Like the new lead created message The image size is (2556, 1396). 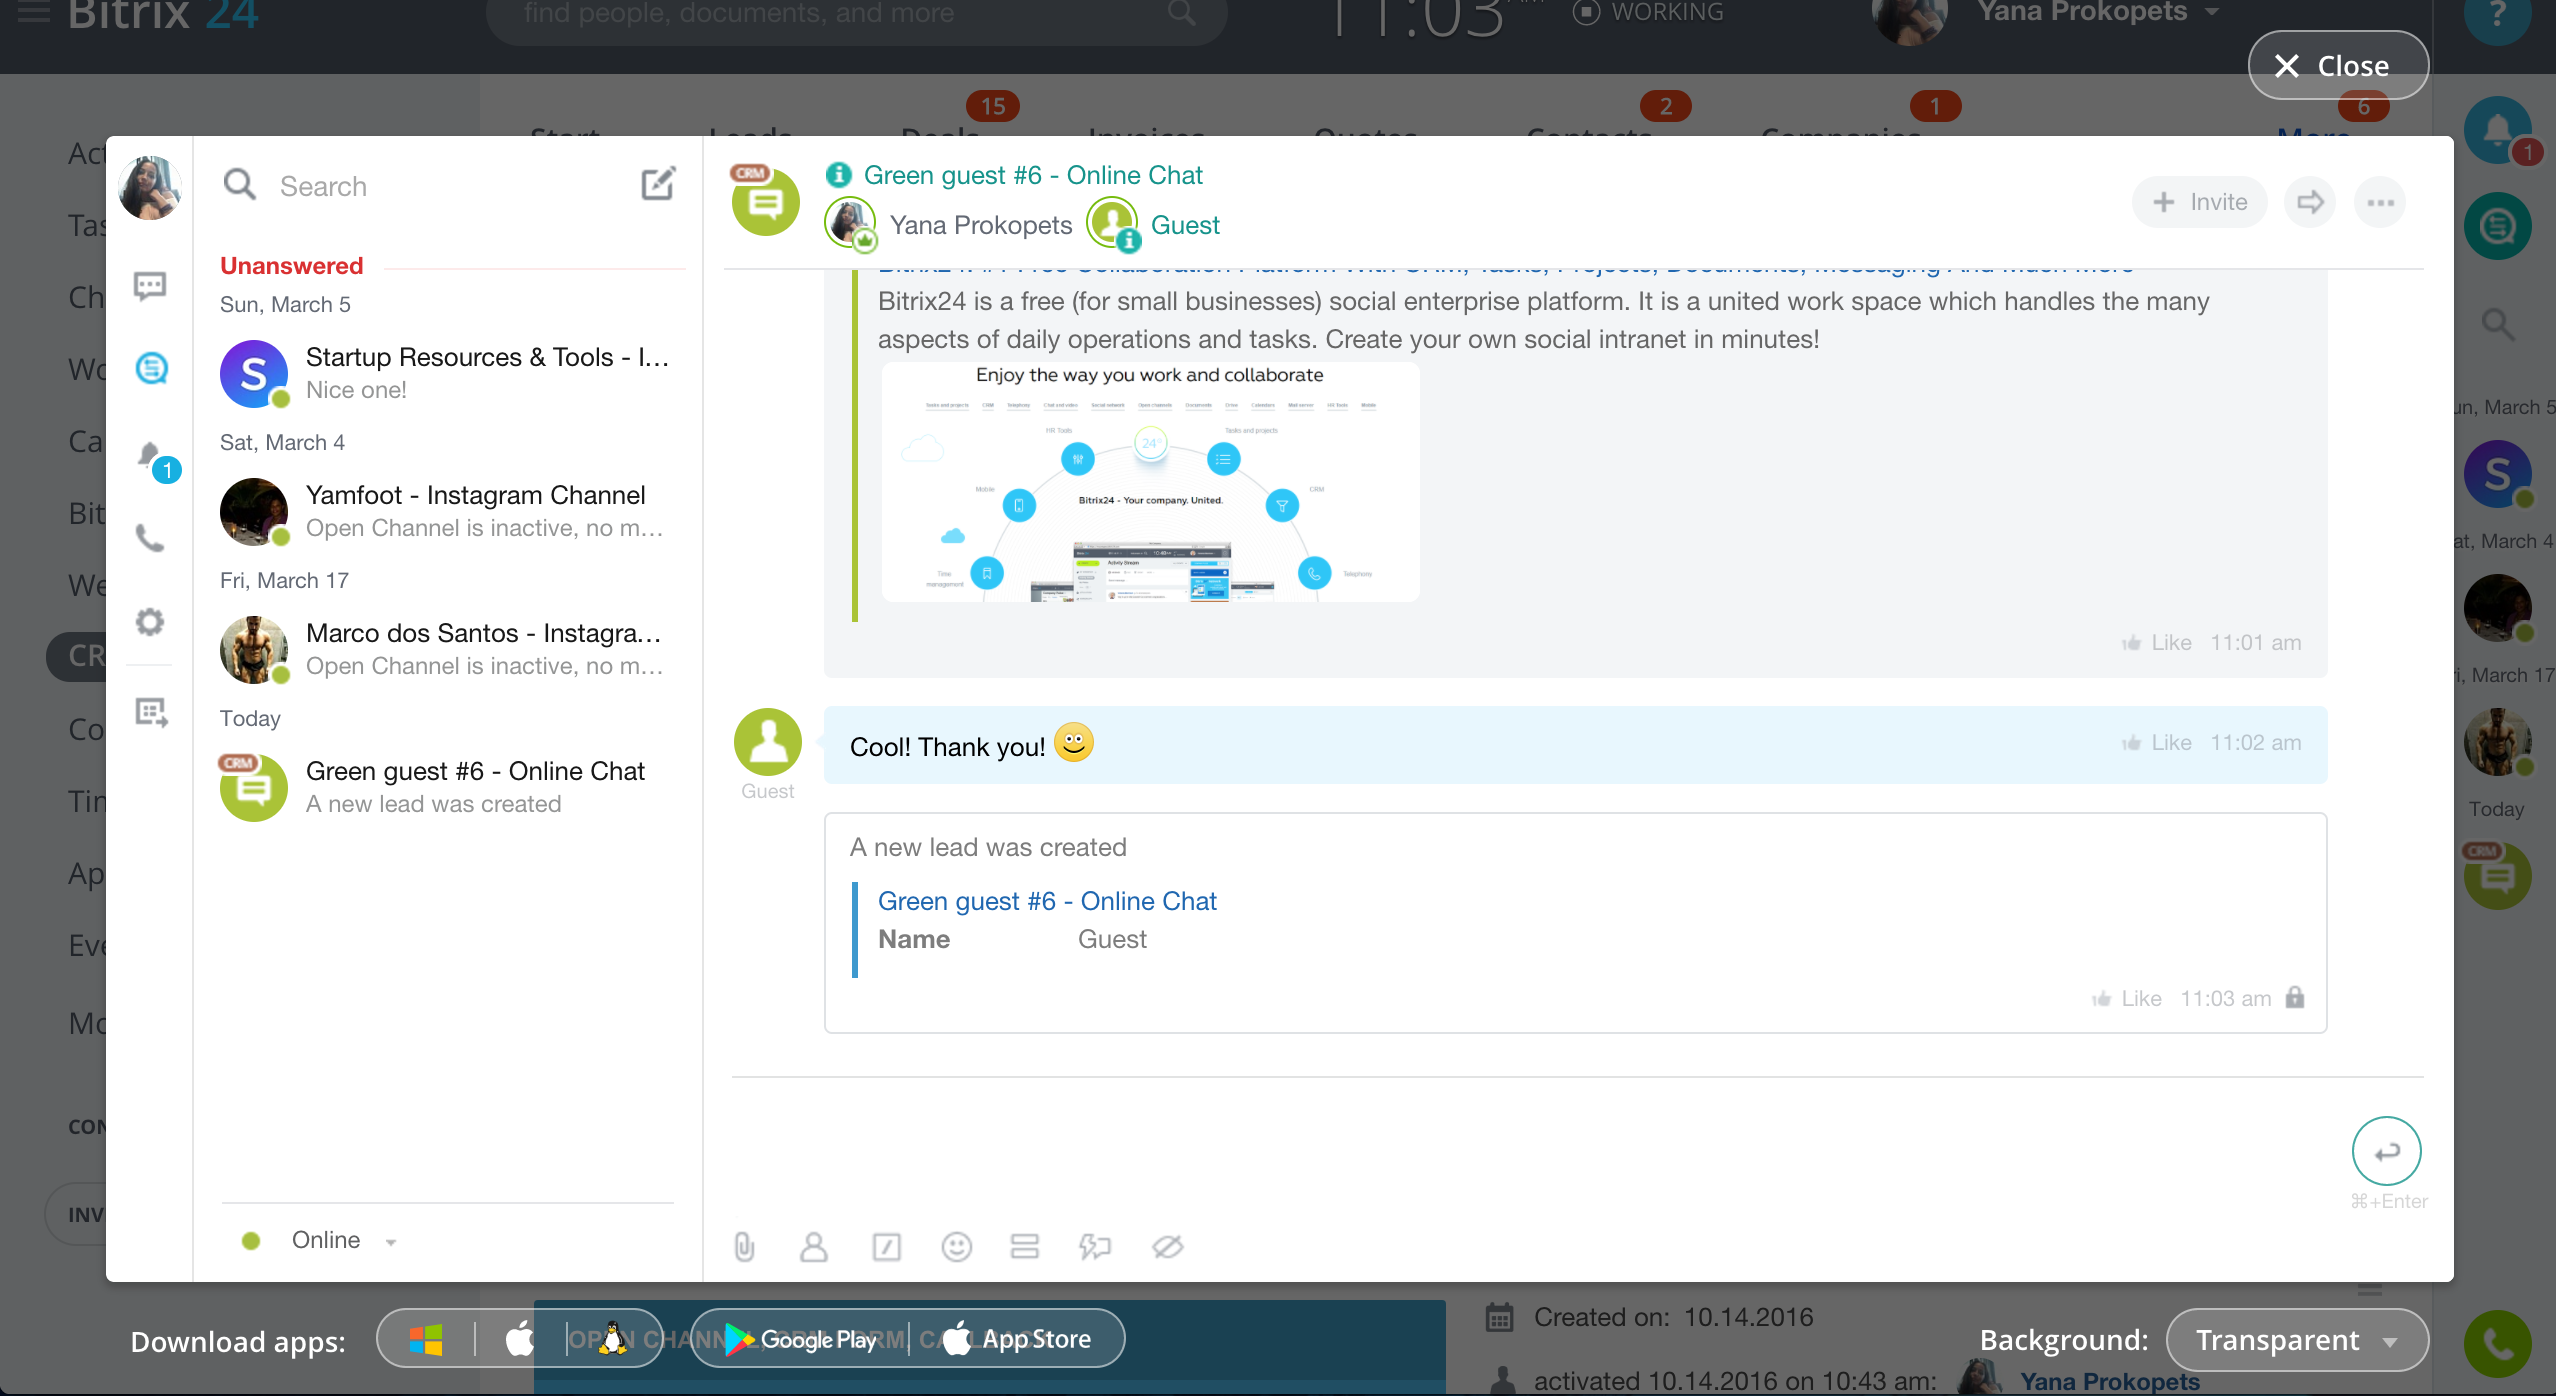tap(2127, 999)
